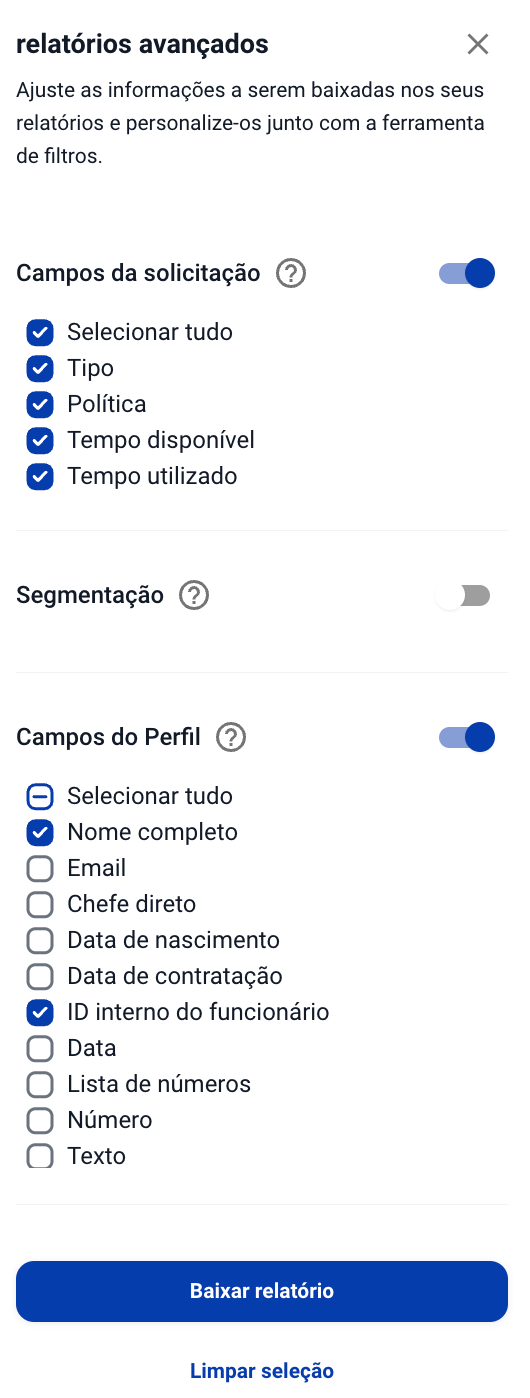Check the Lista de números checkbox

(x=40, y=1085)
